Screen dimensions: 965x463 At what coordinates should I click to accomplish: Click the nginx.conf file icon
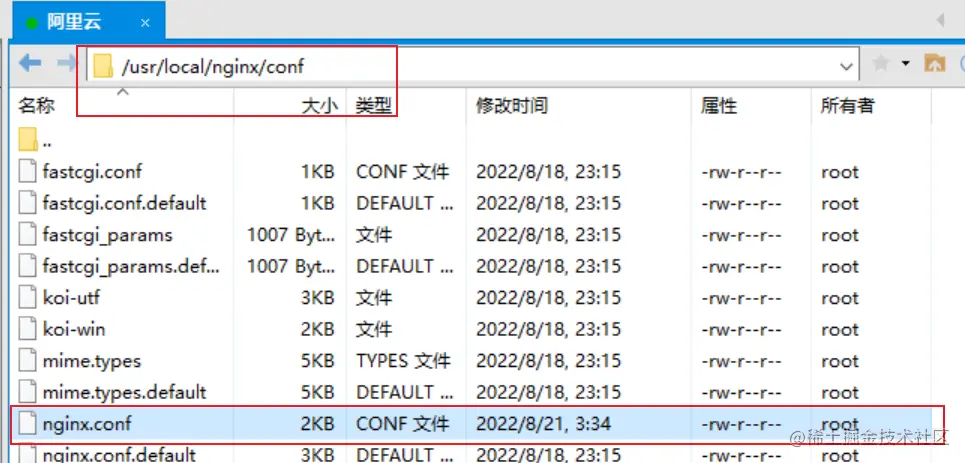28,423
